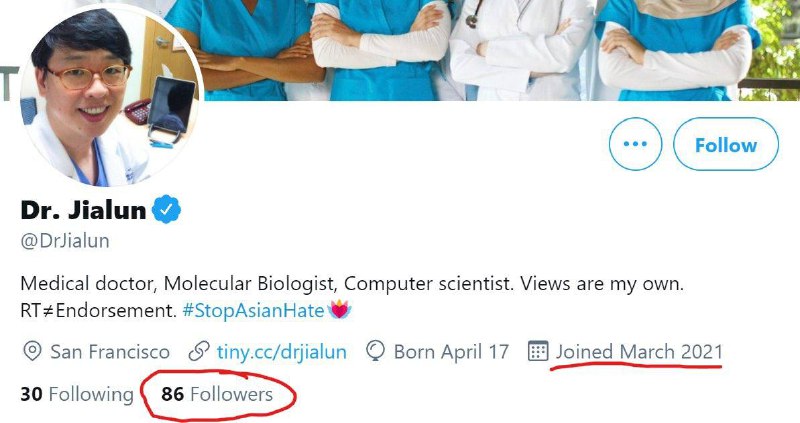This screenshot has width=800, height=423.
Task: Click the calendar icon beside Joined
Action: [x=538, y=352]
